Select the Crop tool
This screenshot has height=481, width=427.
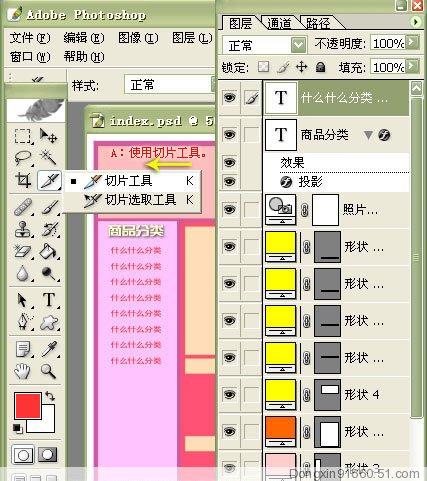click(23, 180)
